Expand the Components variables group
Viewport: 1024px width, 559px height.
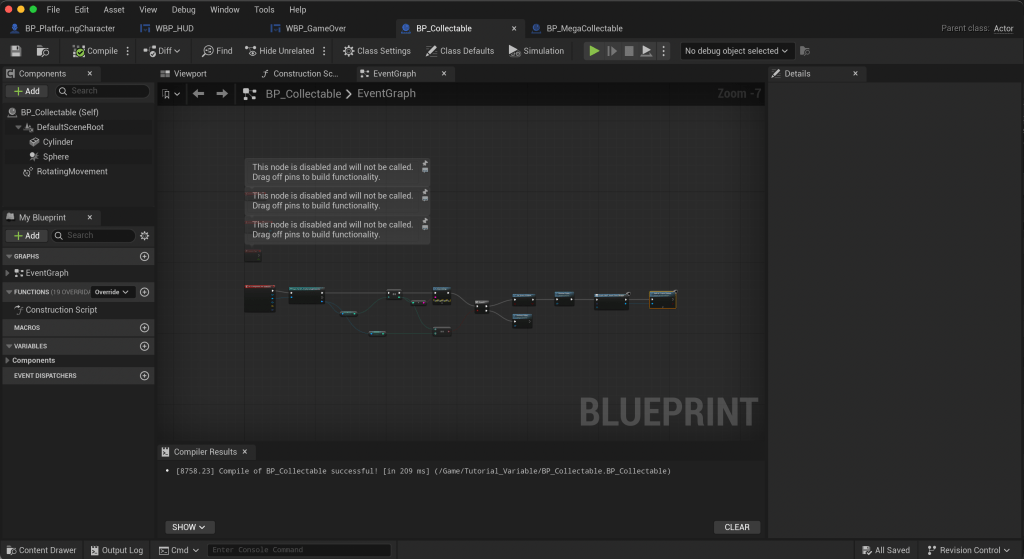(7, 360)
